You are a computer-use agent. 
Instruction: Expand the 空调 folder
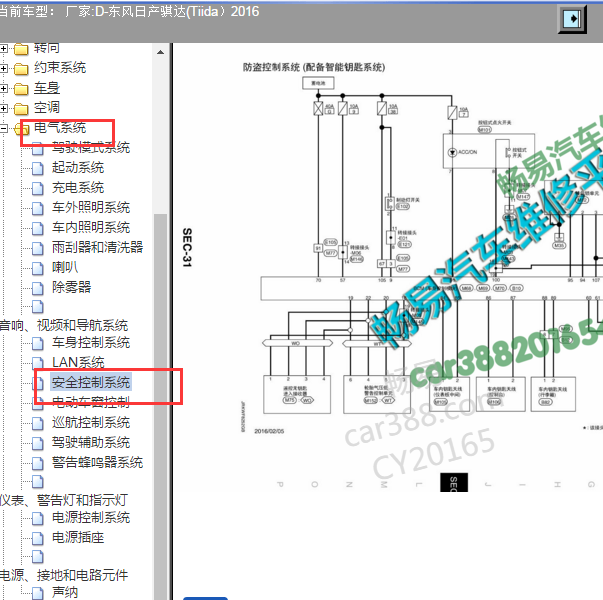tap(3, 108)
